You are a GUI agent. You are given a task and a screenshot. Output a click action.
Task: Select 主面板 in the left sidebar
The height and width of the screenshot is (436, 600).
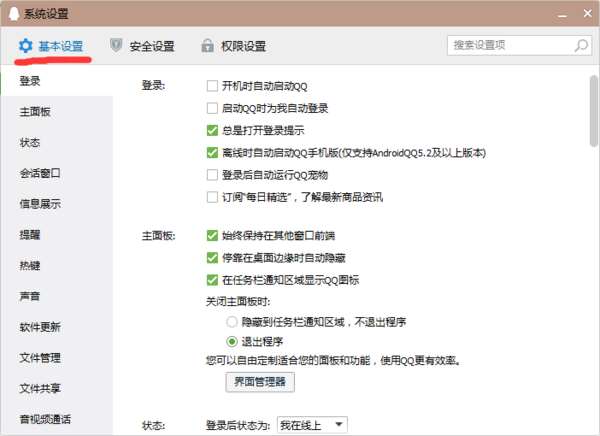35,112
